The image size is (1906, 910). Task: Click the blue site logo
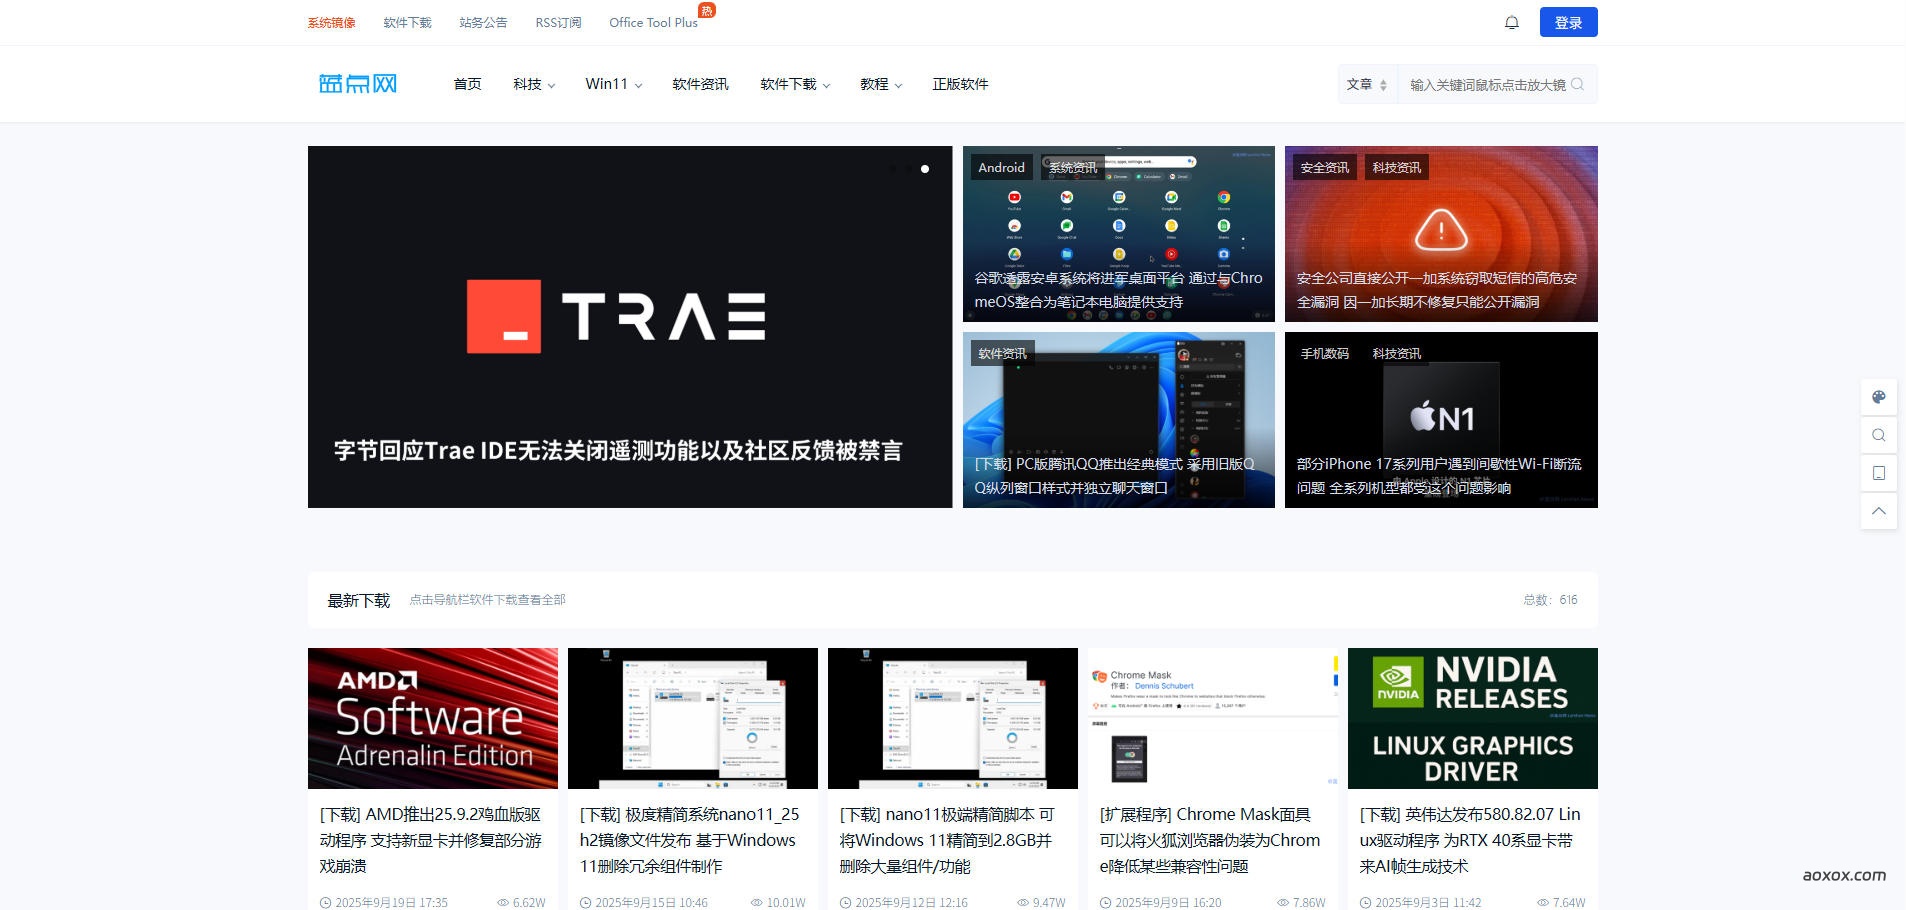358,84
